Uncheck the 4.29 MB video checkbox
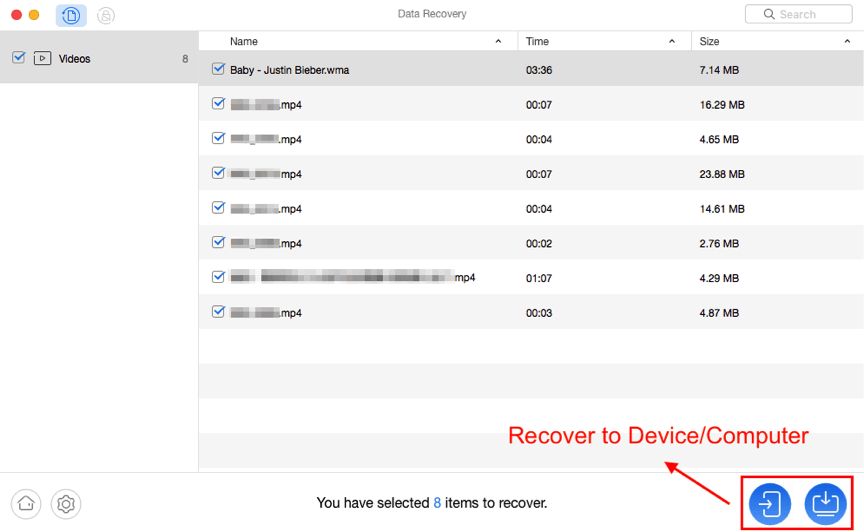 pos(218,277)
